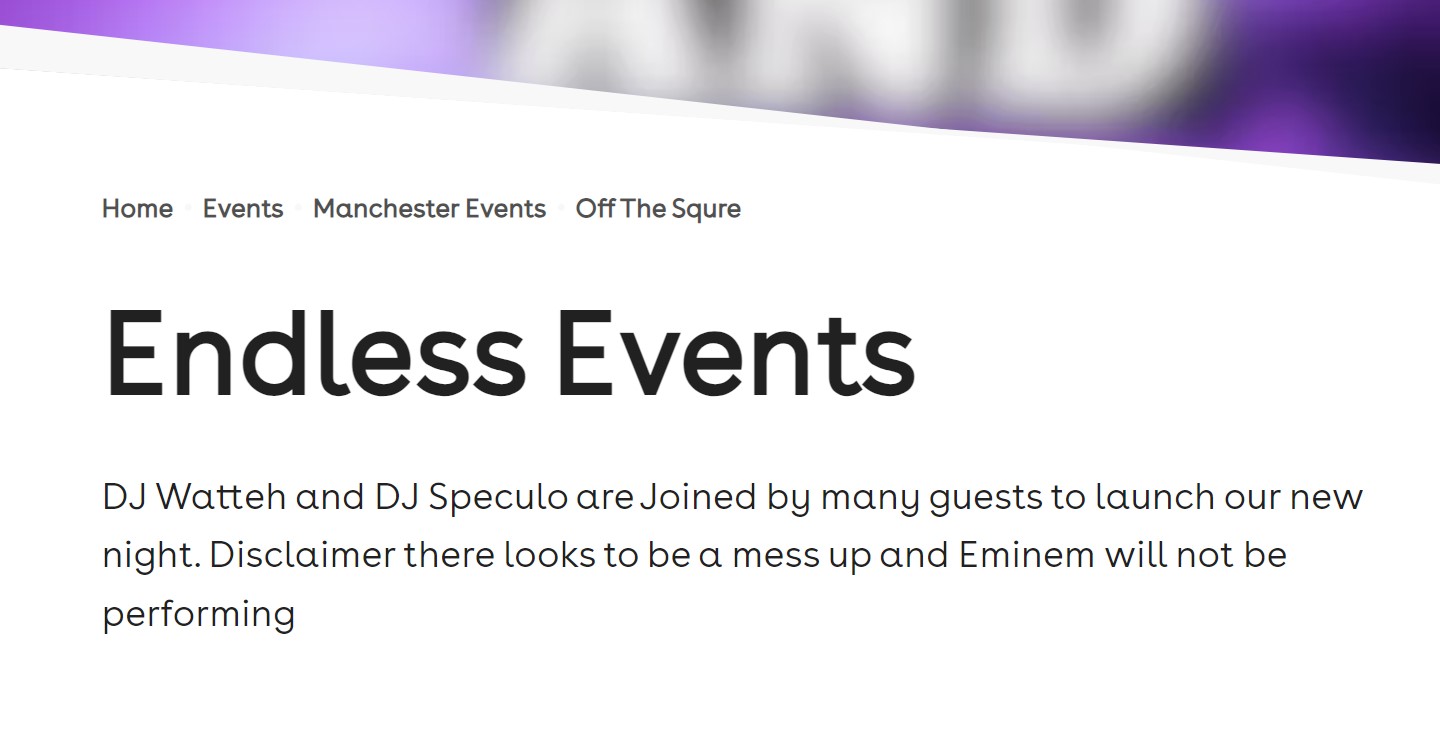Viewport: 1440px width, 751px height.
Task: Click the Endless Events page heading
Action: 509,353
